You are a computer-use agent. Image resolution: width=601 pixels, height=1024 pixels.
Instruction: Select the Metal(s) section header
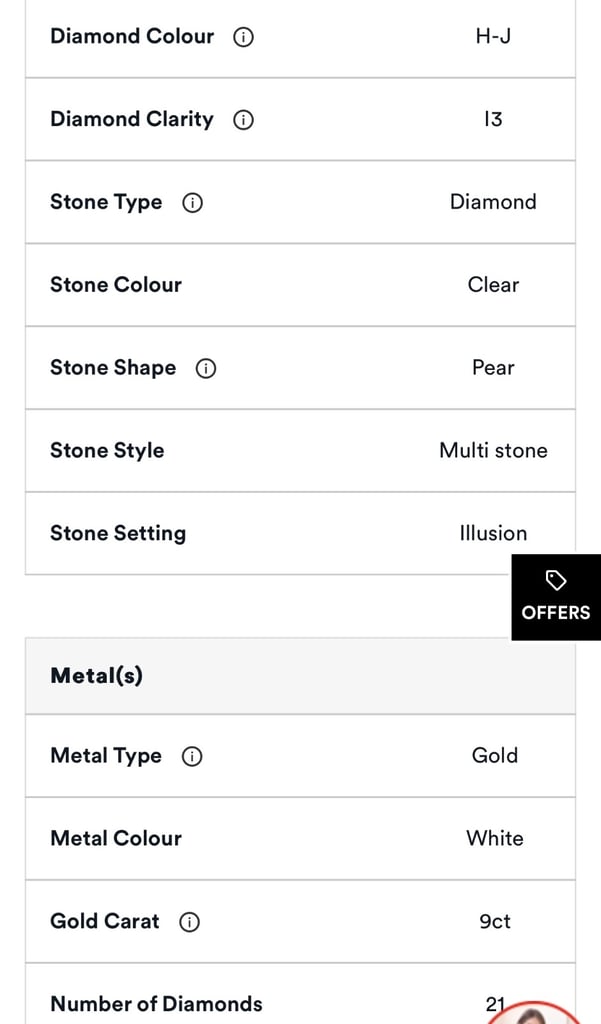point(97,676)
